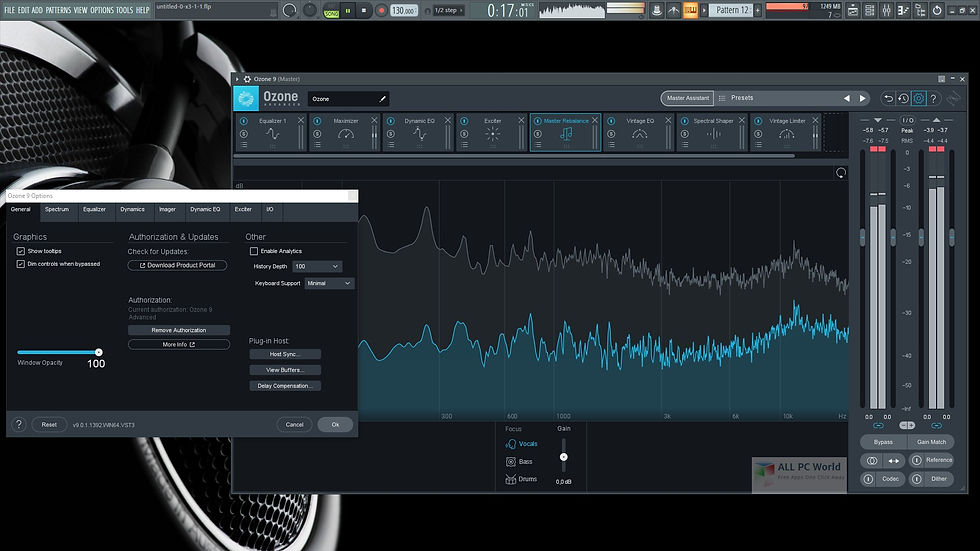Load the next preset arrow
The width and height of the screenshot is (980, 551).
tap(862, 98)
